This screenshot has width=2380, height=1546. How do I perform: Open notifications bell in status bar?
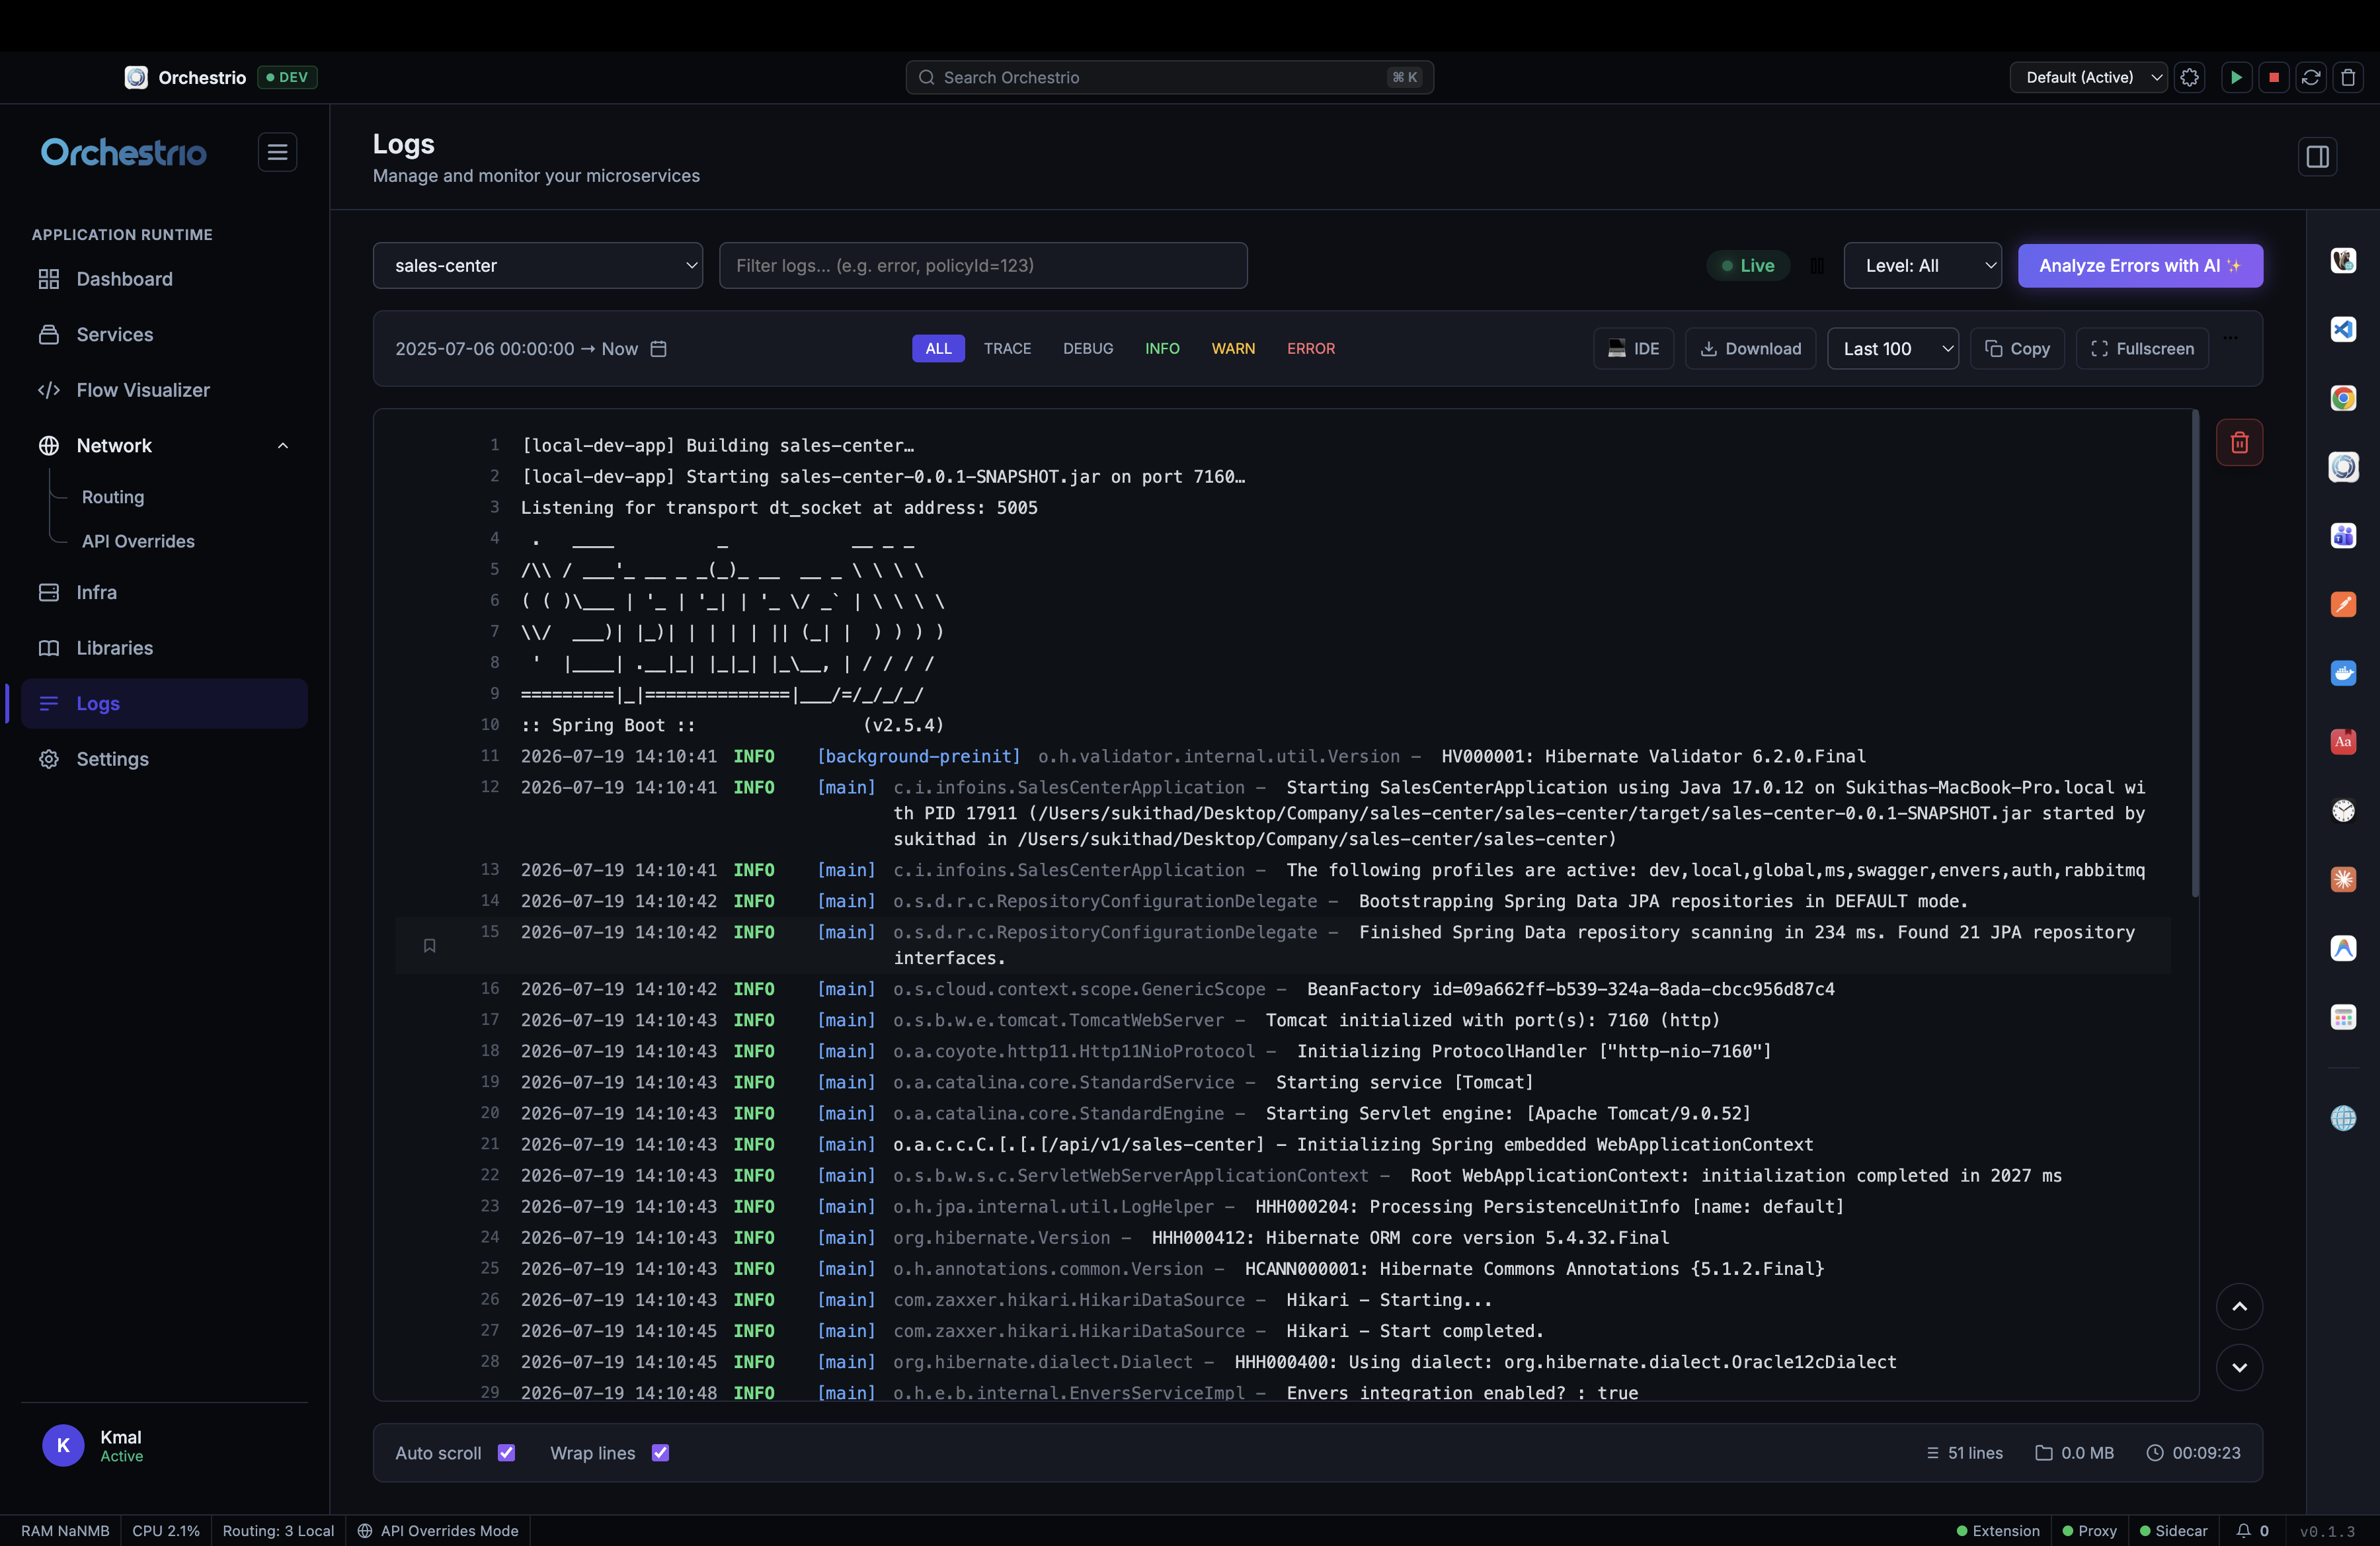click(2243, 1531)
